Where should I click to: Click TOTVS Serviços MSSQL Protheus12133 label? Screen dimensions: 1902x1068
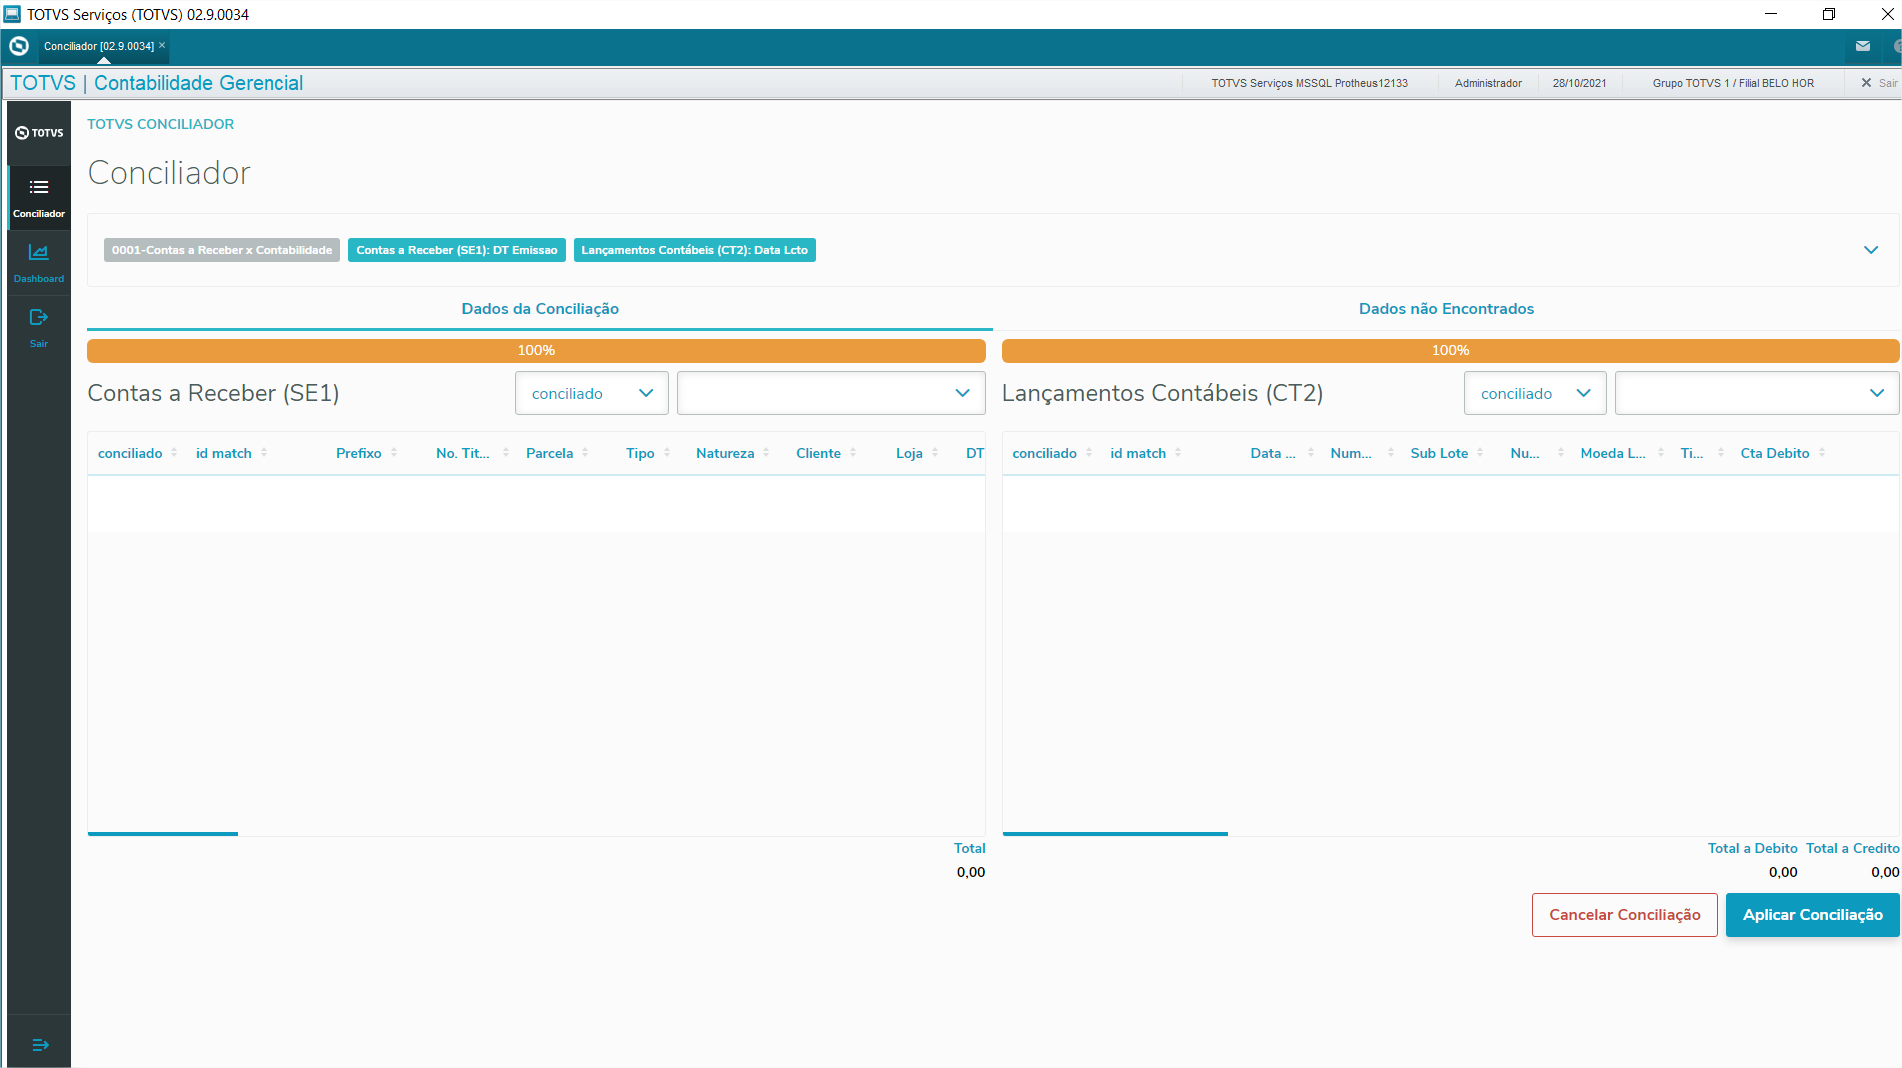point(1309,83)
